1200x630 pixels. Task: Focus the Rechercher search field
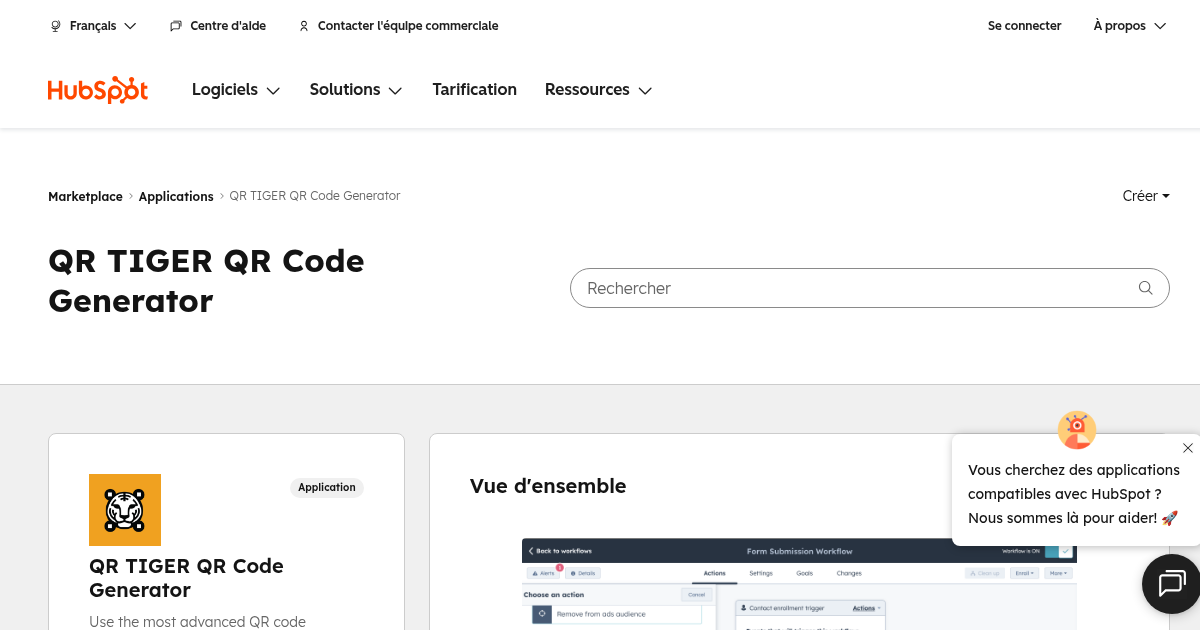869,288
